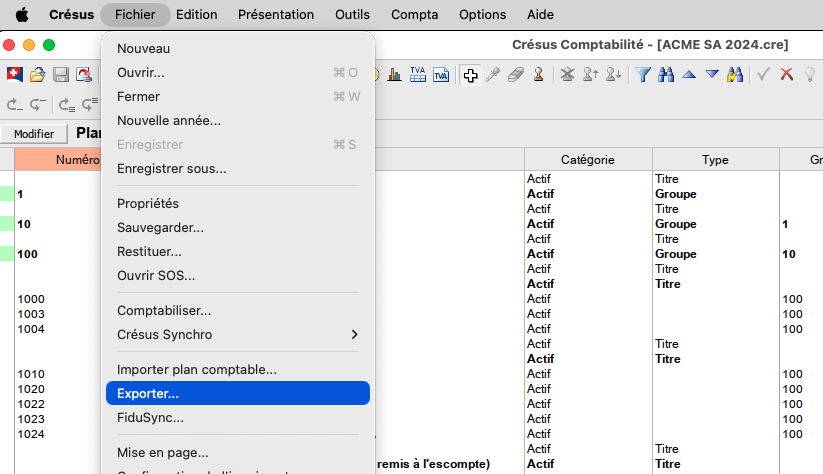Image resolution: width=823 pixels, height=474 pixels.
Task: Click the colored bar chart icon
Action: click(394, 75)
